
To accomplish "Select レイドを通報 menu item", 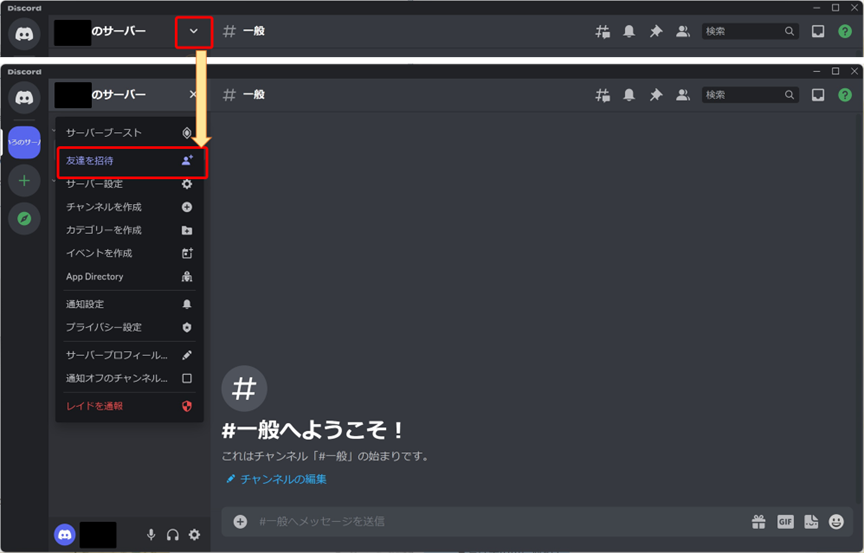I will pyautogui.click(x=129, y=406).
